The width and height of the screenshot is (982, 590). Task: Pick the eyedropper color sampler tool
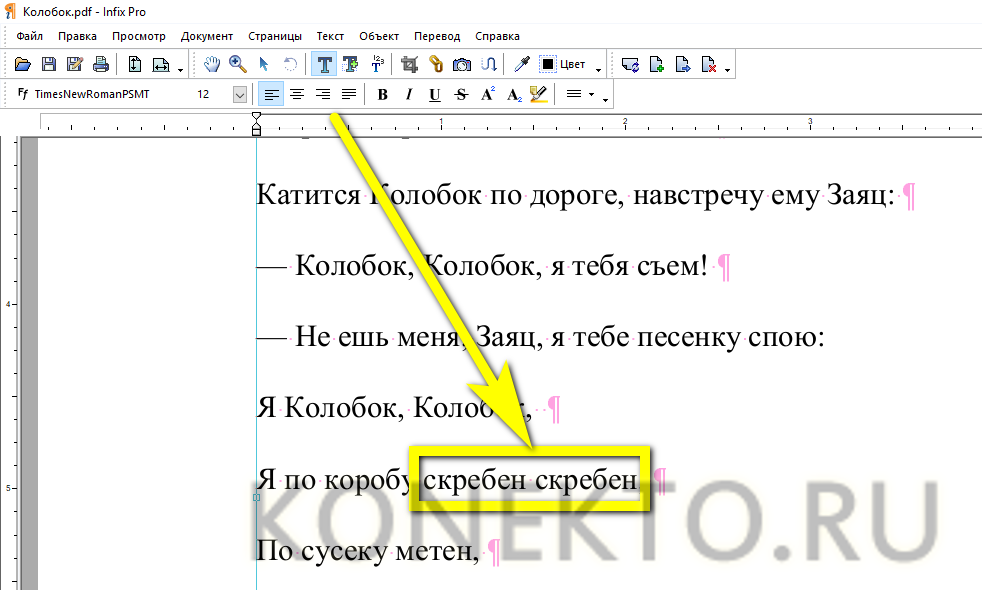(x=521, y=64)
